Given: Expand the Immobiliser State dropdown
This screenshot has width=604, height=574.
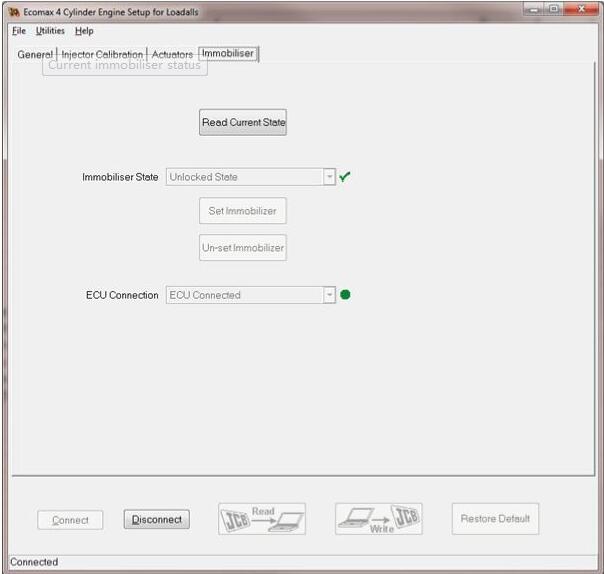Looking at the screenshot, I should [x=328, y=177].
